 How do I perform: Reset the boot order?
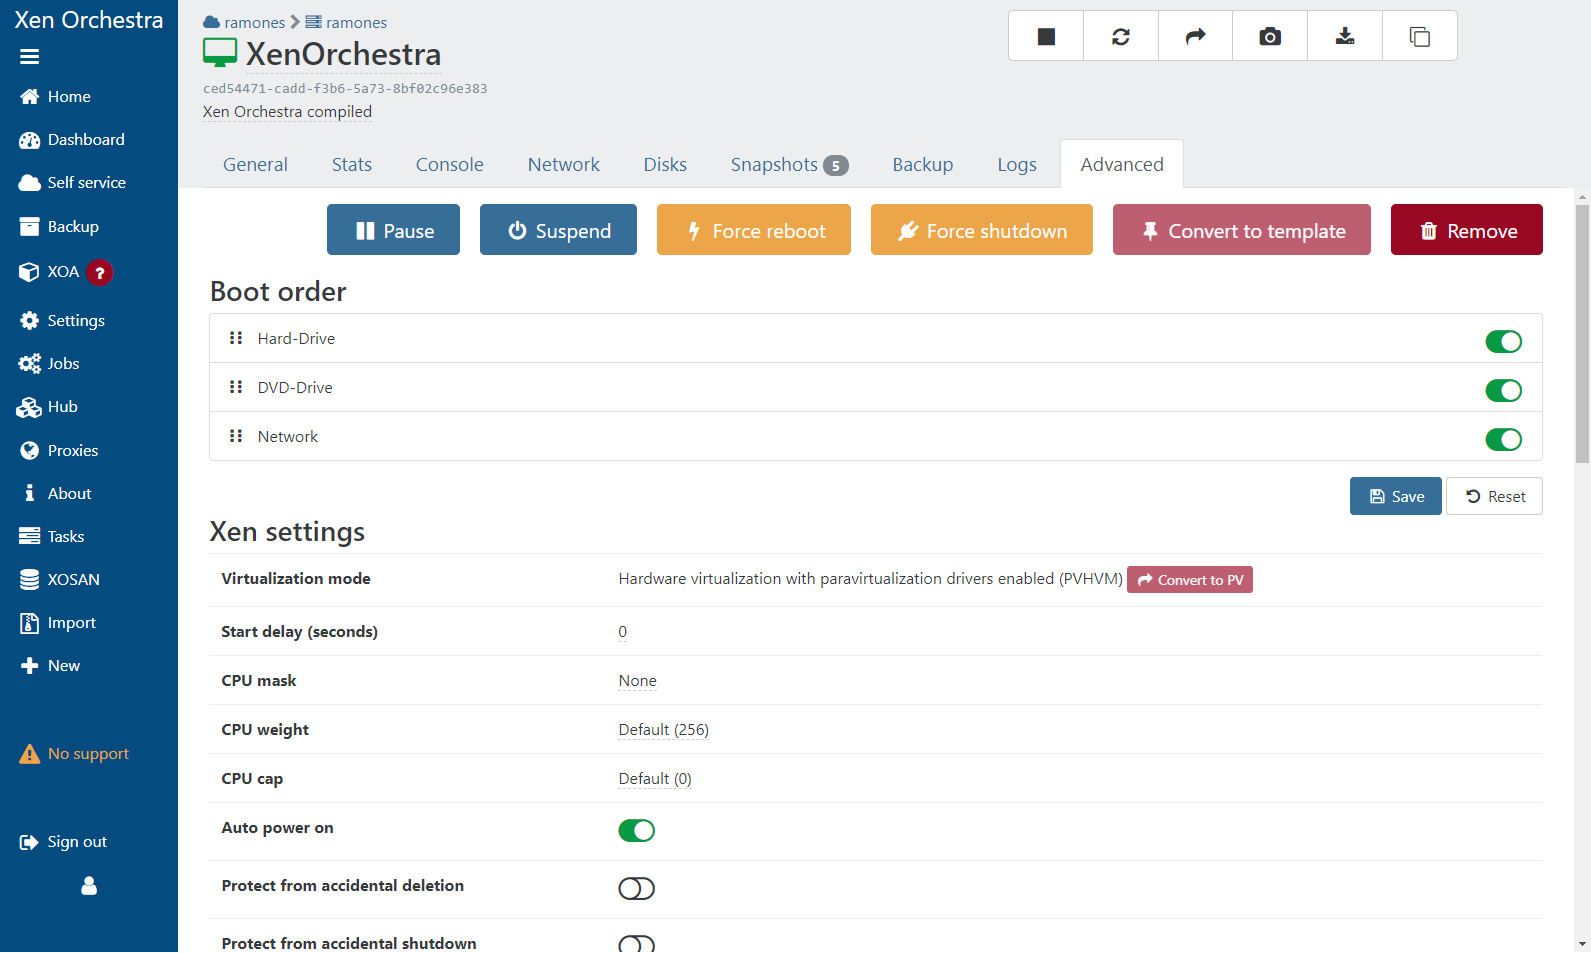[1494, 496]
